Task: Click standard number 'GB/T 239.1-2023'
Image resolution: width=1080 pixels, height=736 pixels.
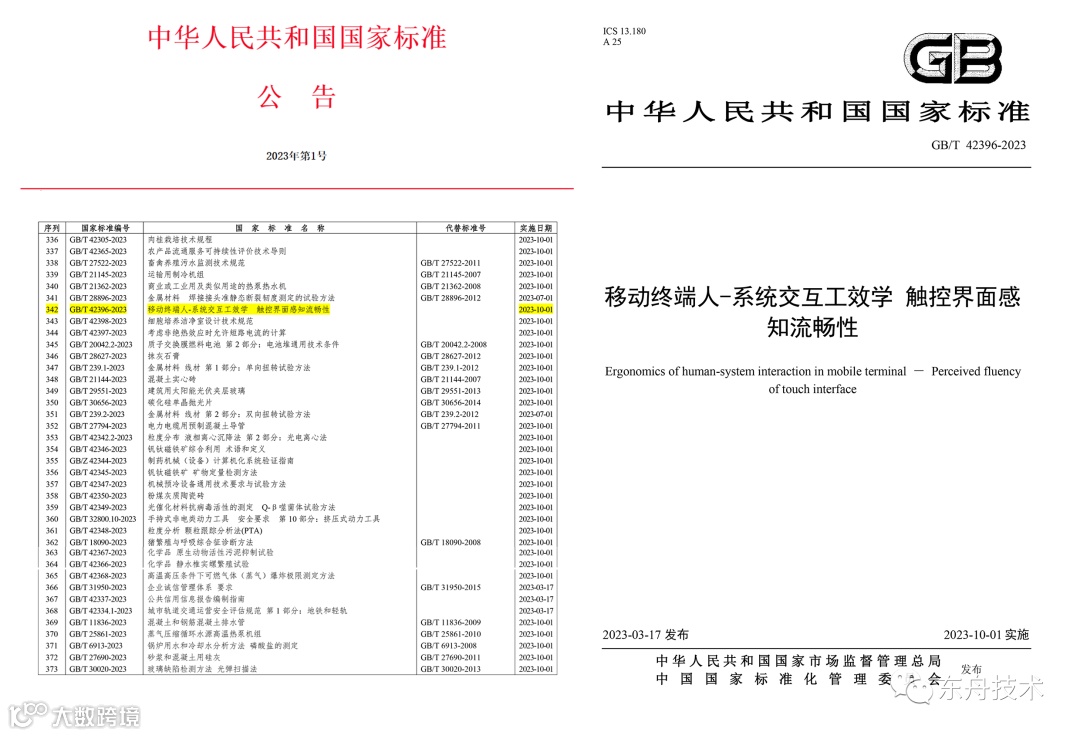Action: tap(96, 368)
